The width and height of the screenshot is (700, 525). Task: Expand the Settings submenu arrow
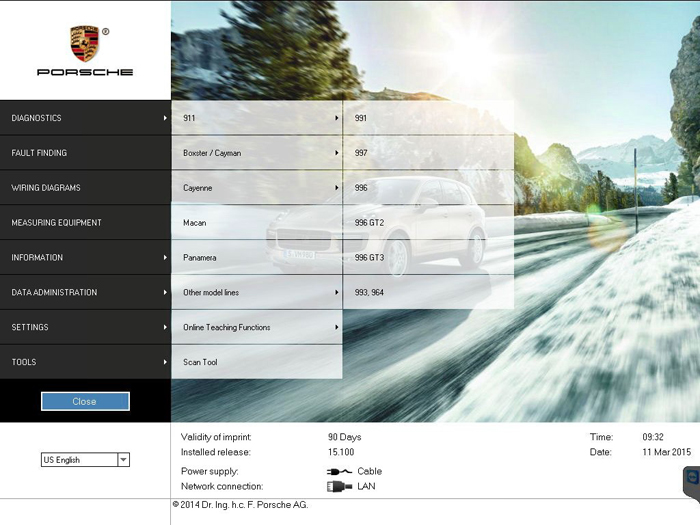pyautogui.click(x=165, y=327)
